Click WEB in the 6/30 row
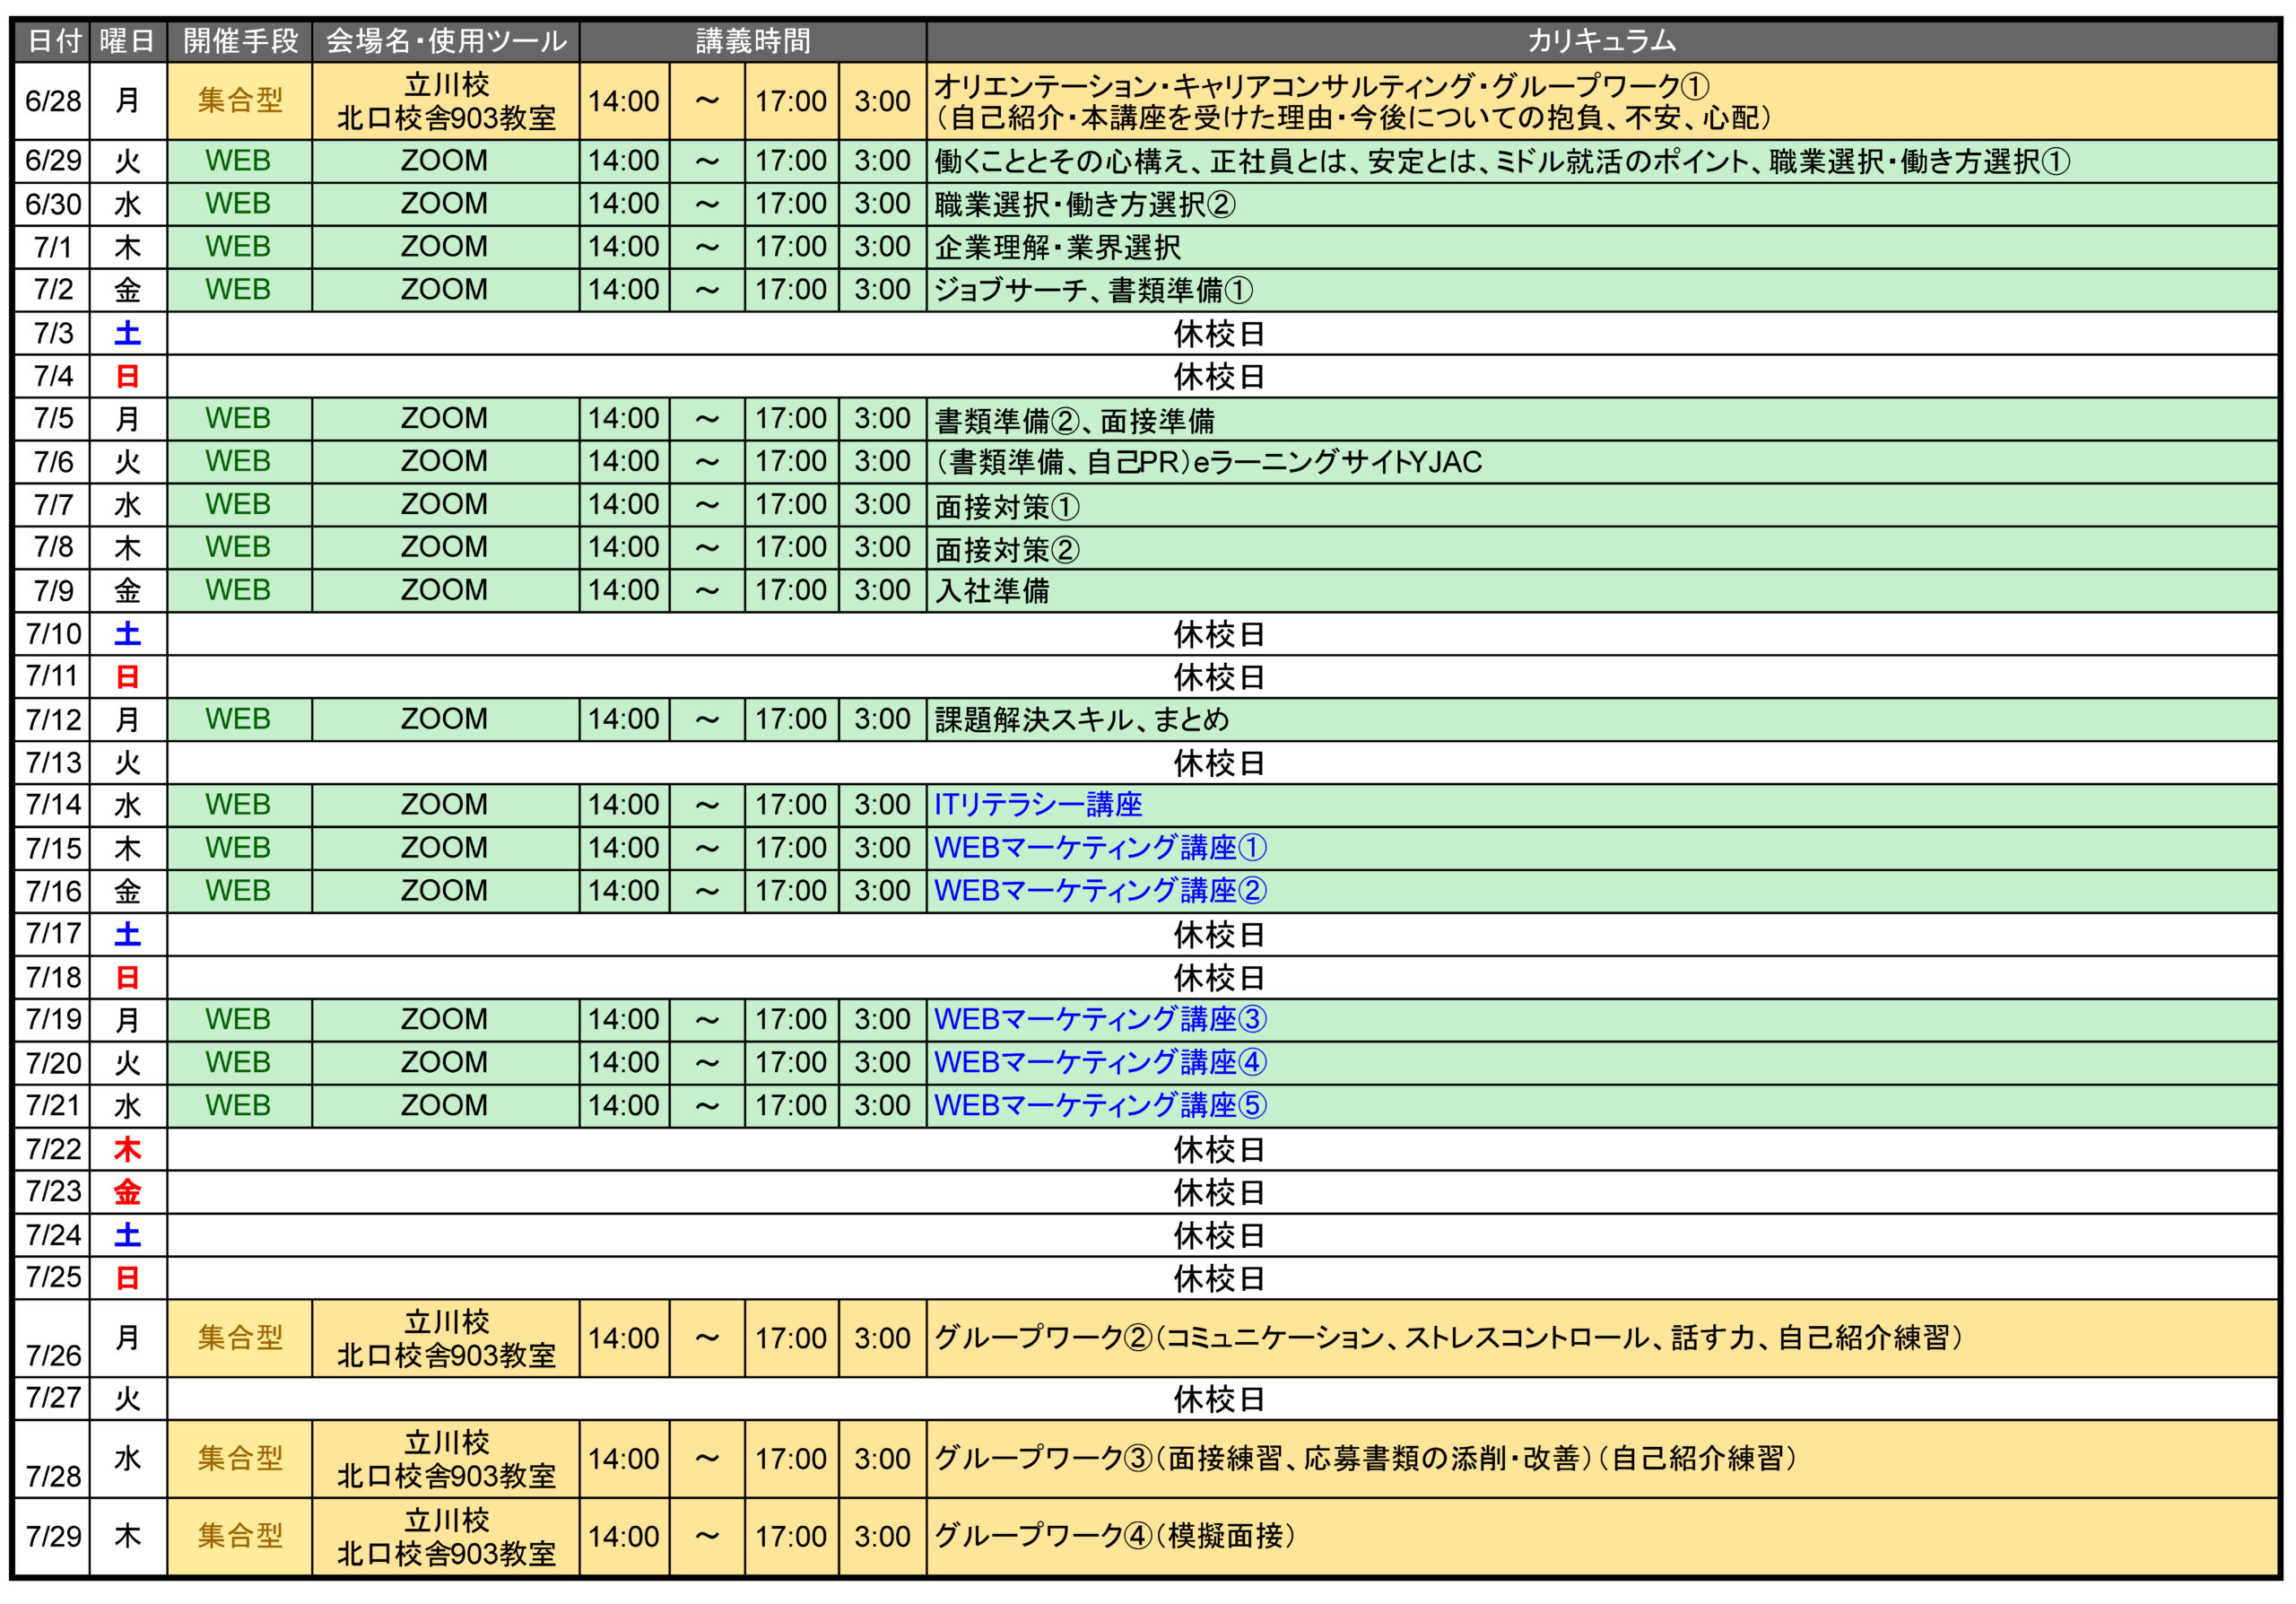This screenshot has width=2296, height=1604. point(240,204)
